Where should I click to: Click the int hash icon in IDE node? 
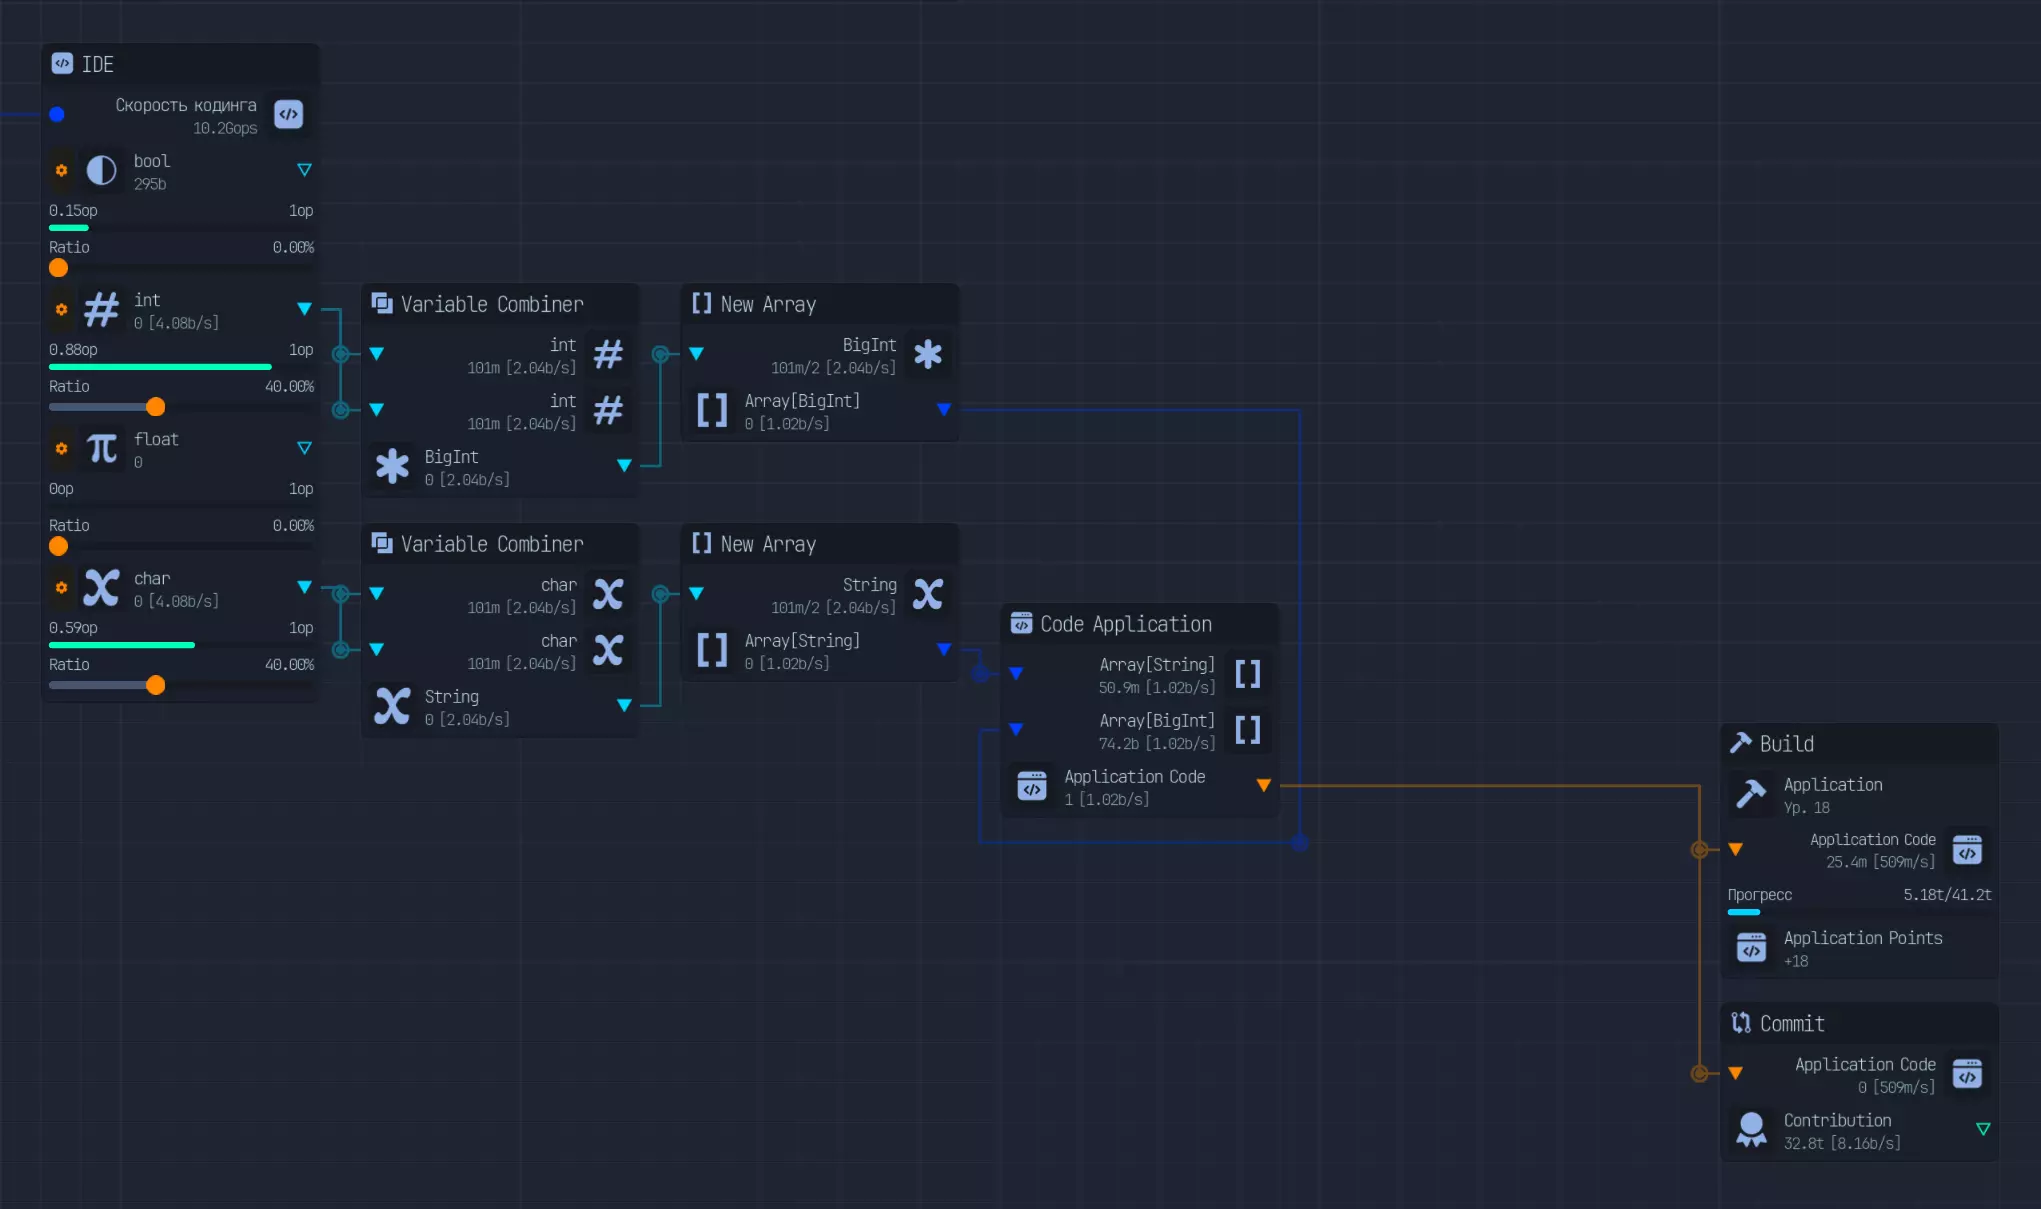click(101, 310)
